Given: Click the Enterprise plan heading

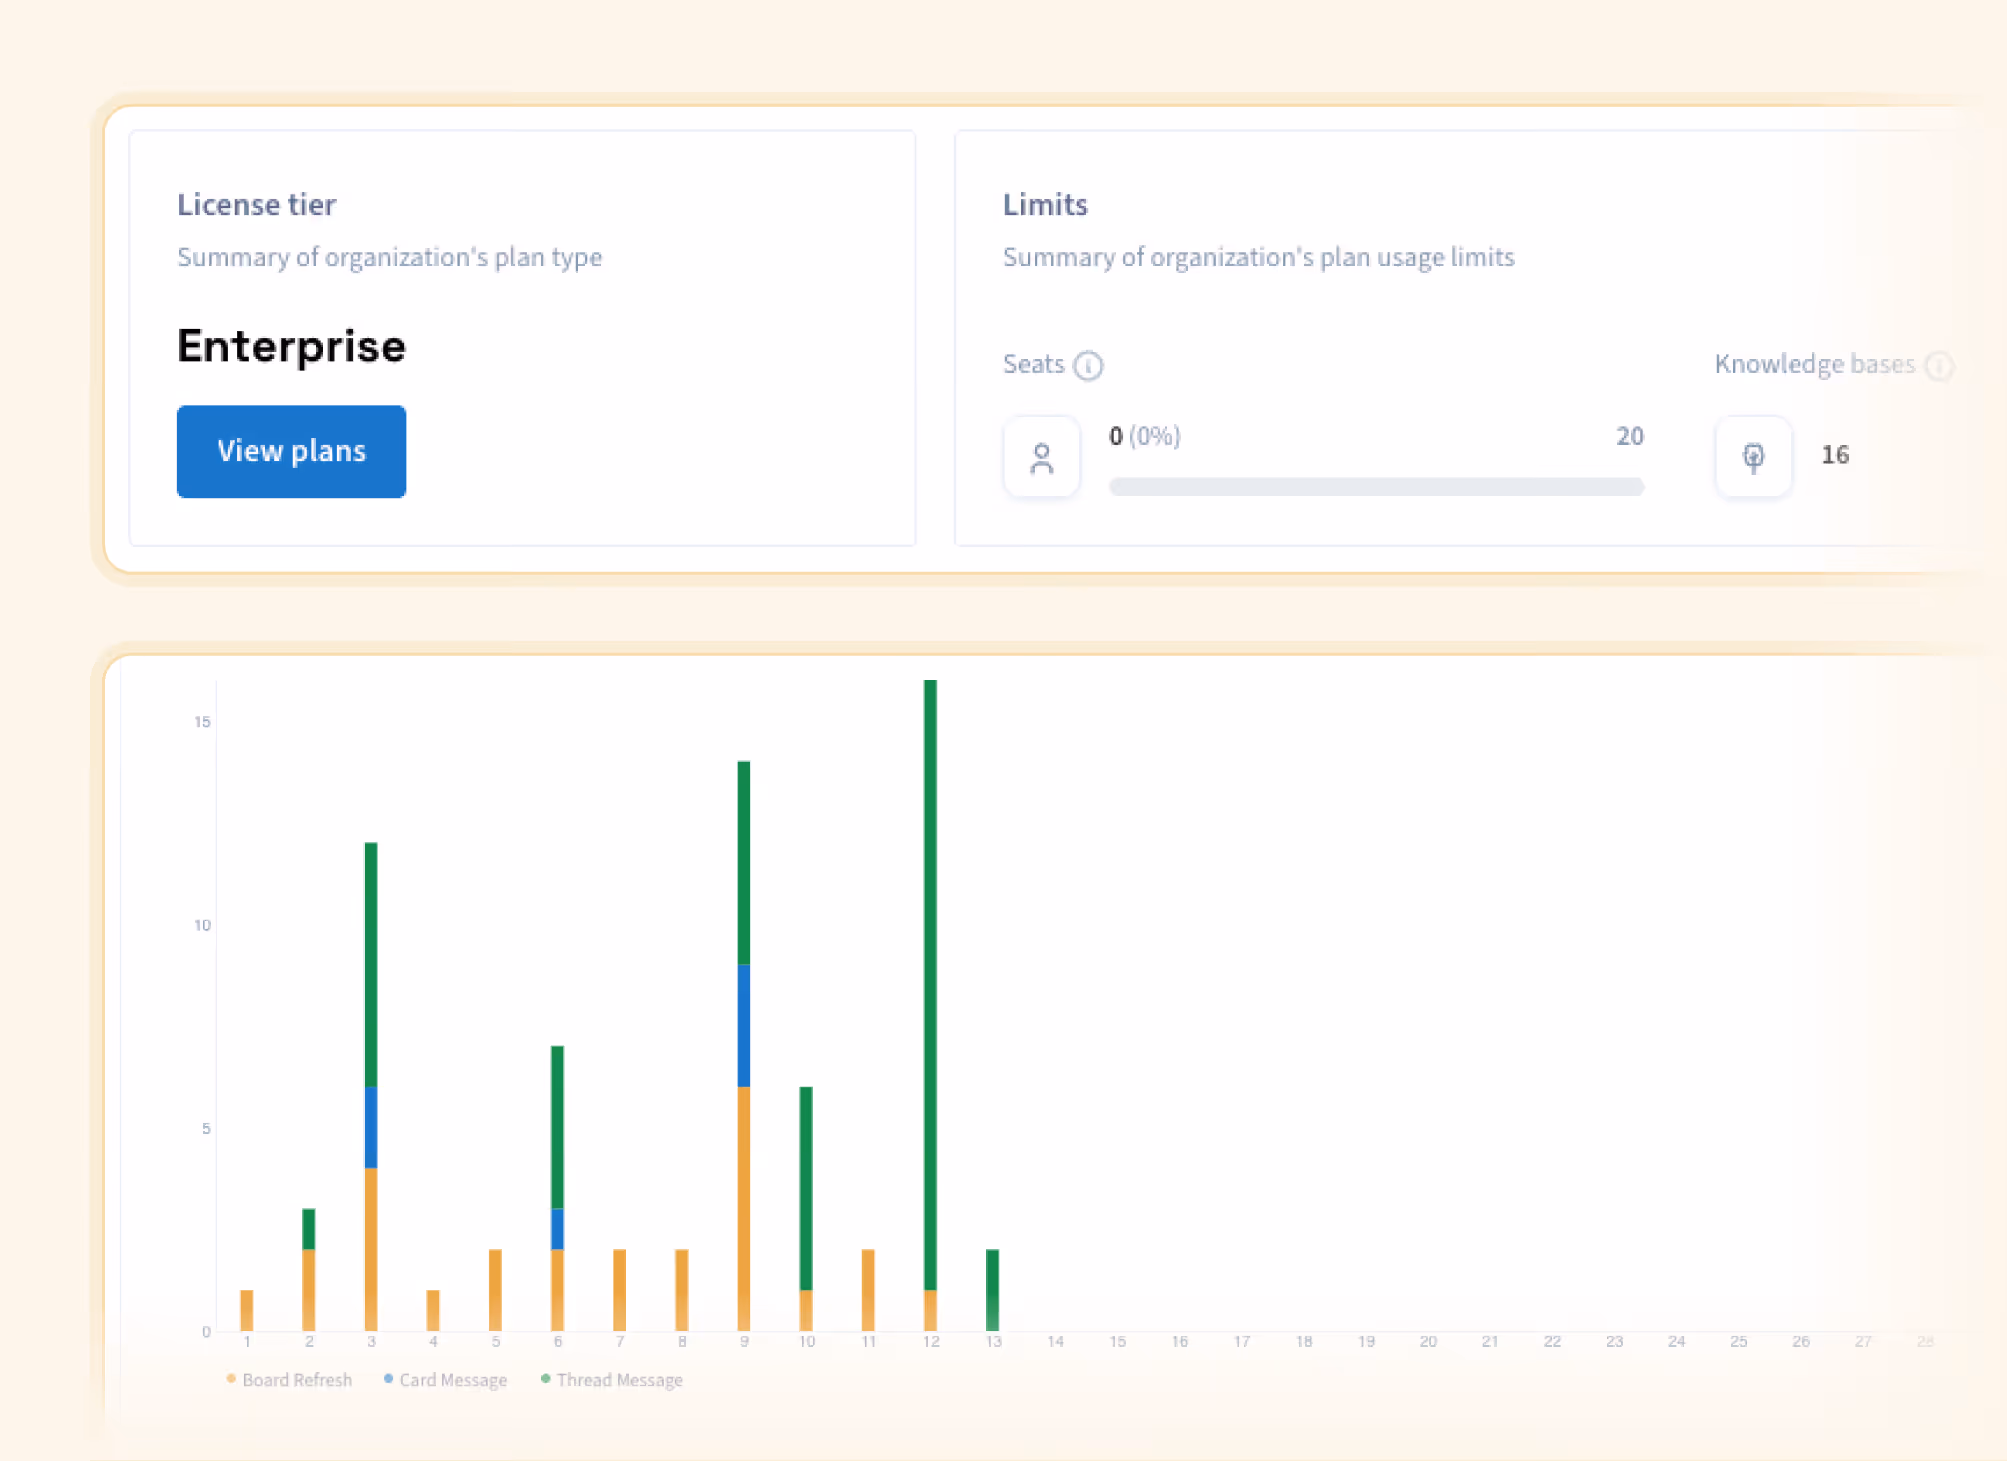Looking at the screenshot, I should [291, 346].
